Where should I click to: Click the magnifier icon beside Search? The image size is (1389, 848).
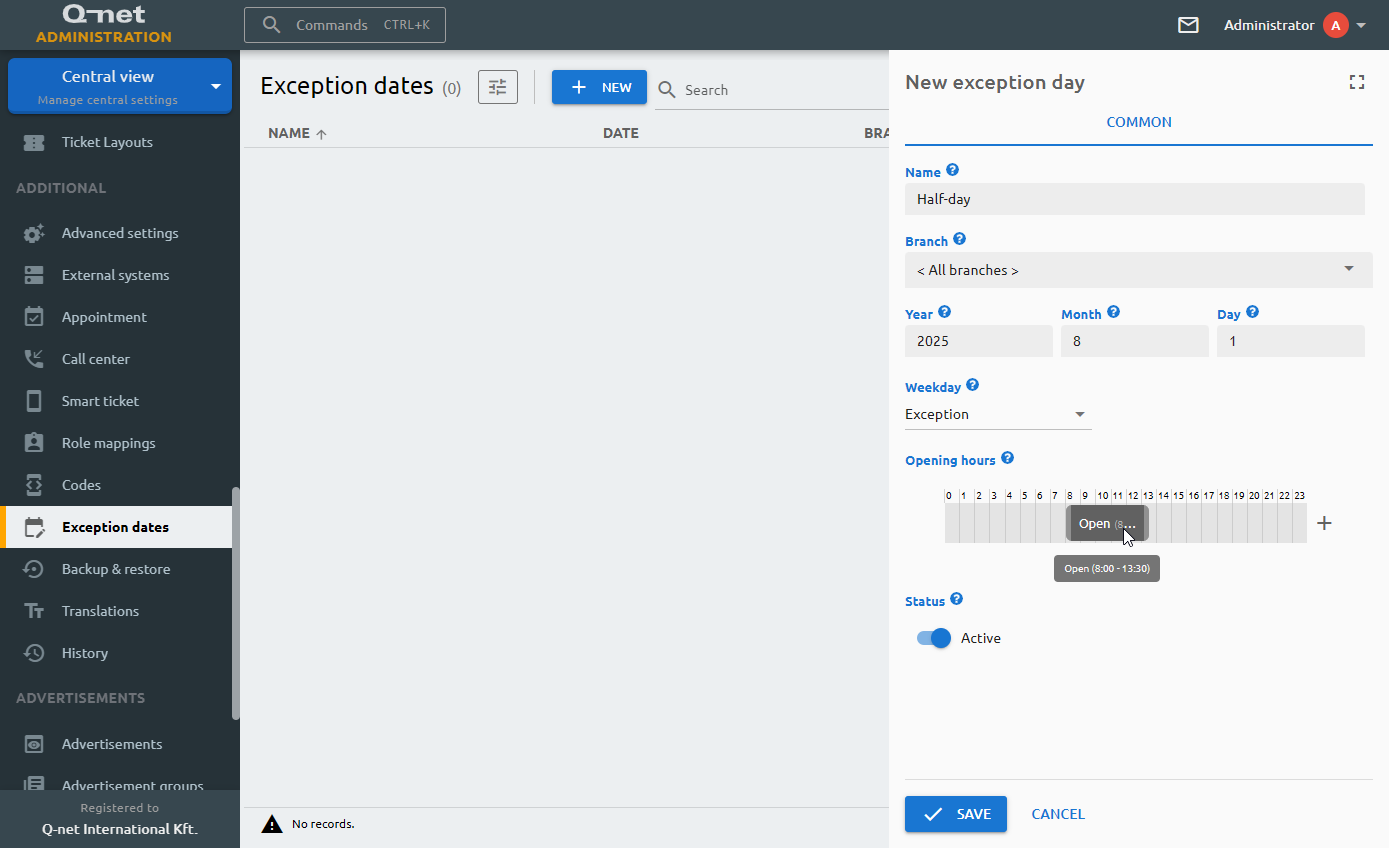(x=667, y=90)
